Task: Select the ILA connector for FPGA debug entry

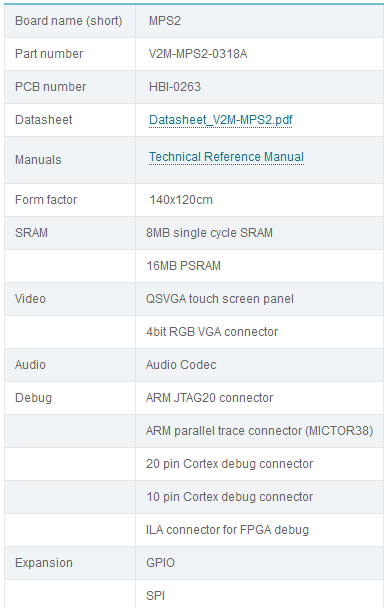Action: pyautogui.click(x=227, y=530)
